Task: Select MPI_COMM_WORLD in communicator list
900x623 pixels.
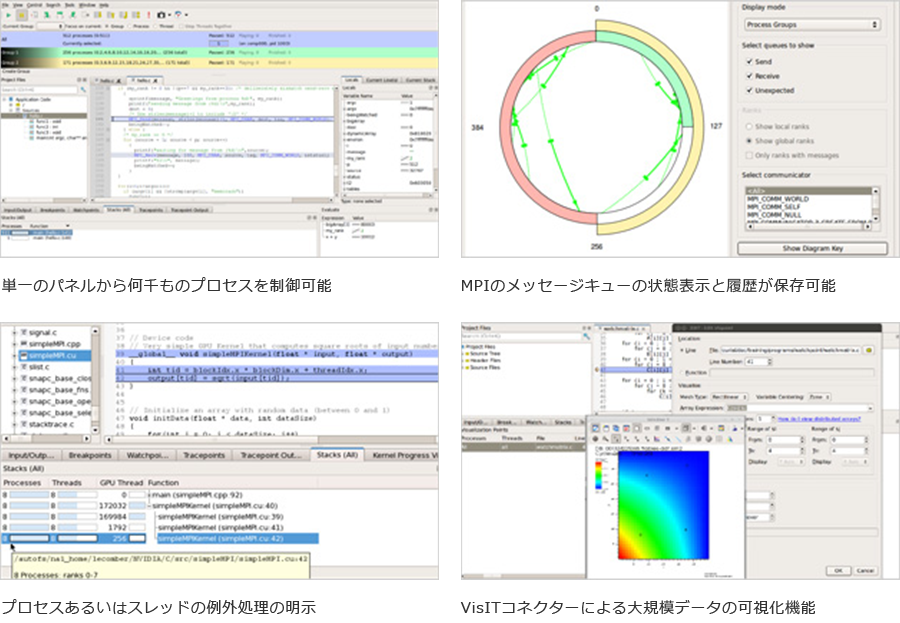Action: (778, 199)
